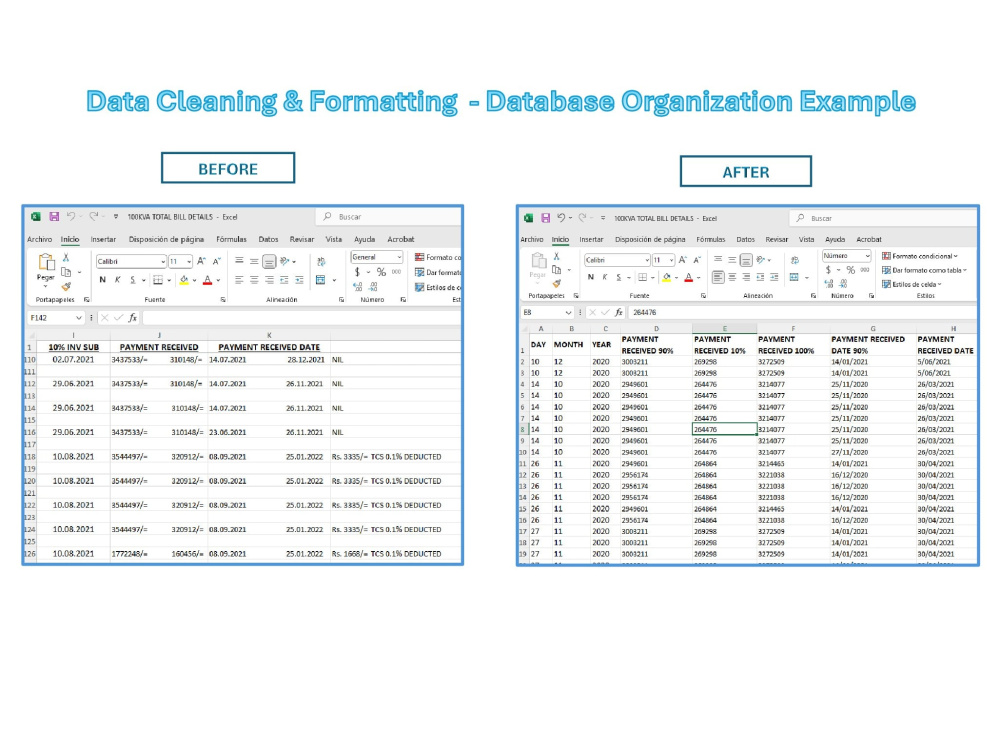Select the Copiar formato (format painter) icon
Viewport: 1000px width, 750px height.
point(67,287)
